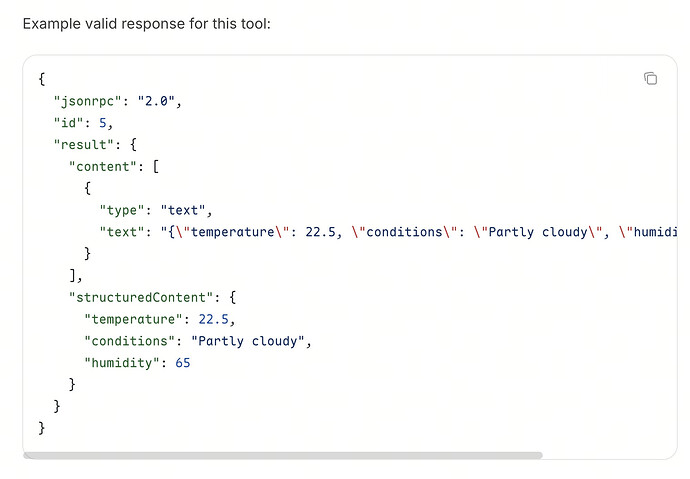Click the id value 5
The image size is (690, 479).
[103, 123]
